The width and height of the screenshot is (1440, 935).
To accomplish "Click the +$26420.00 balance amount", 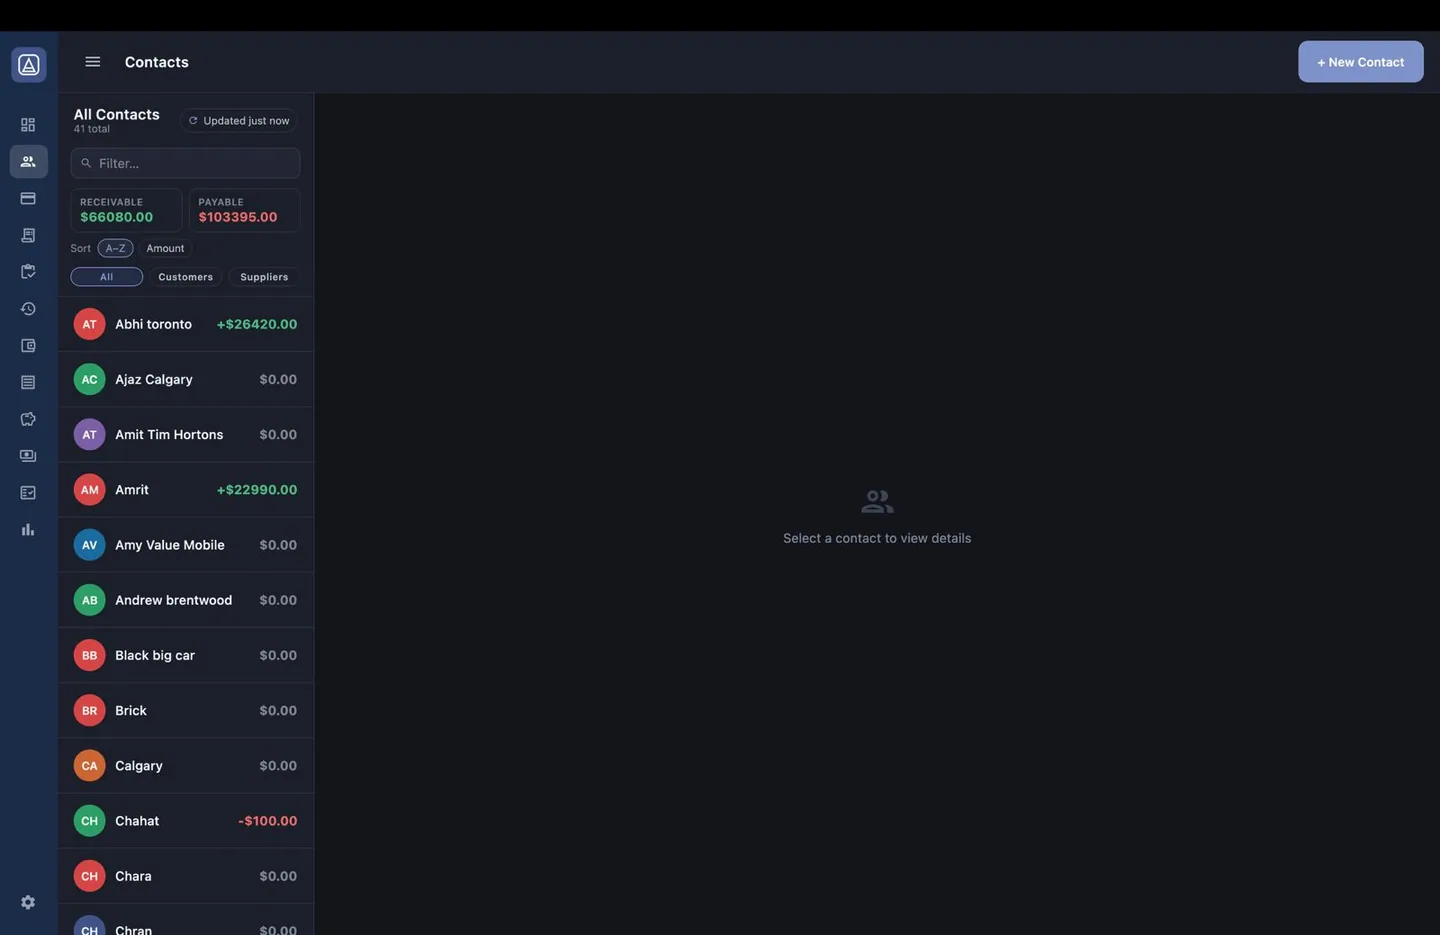I will point(257,324).
